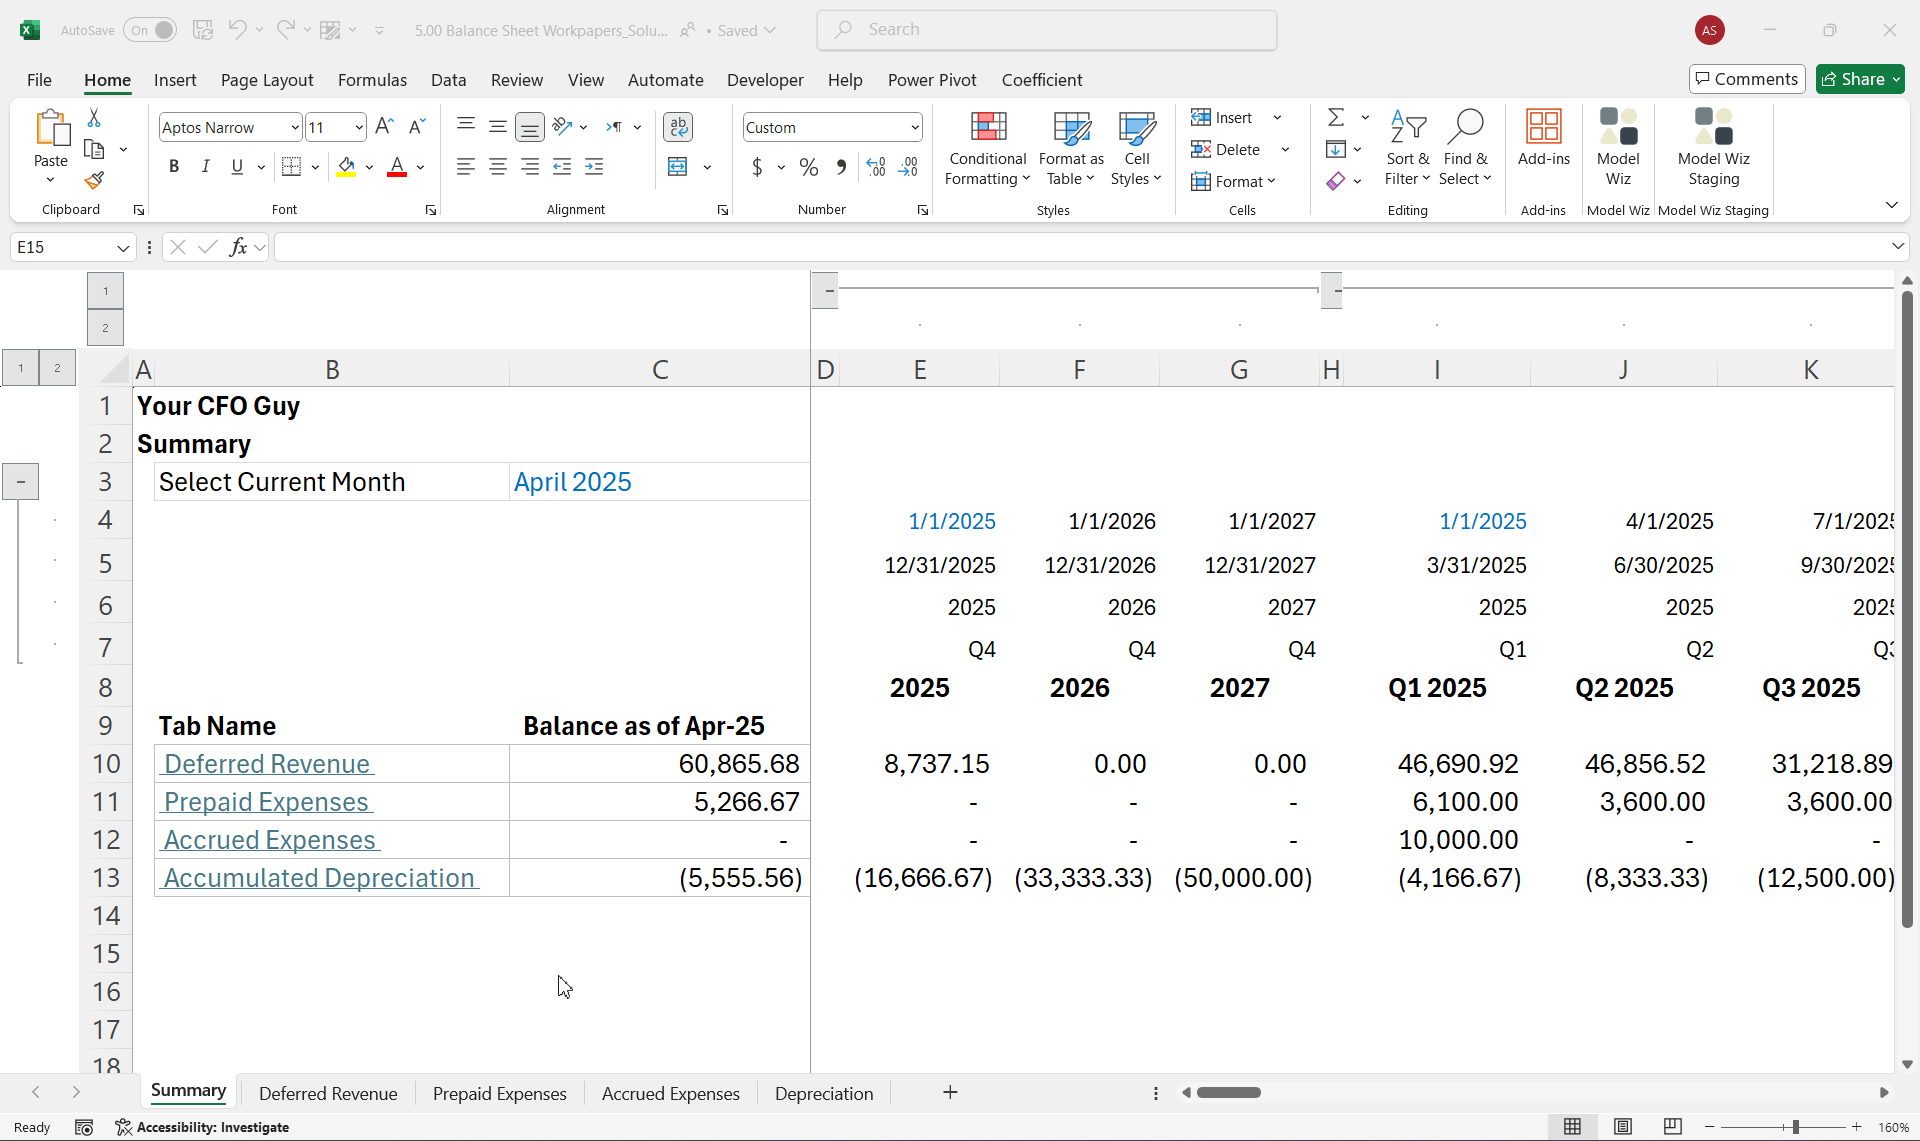Click the Share button
Screen dimensions: 1920x1141
pos(1860,79)
